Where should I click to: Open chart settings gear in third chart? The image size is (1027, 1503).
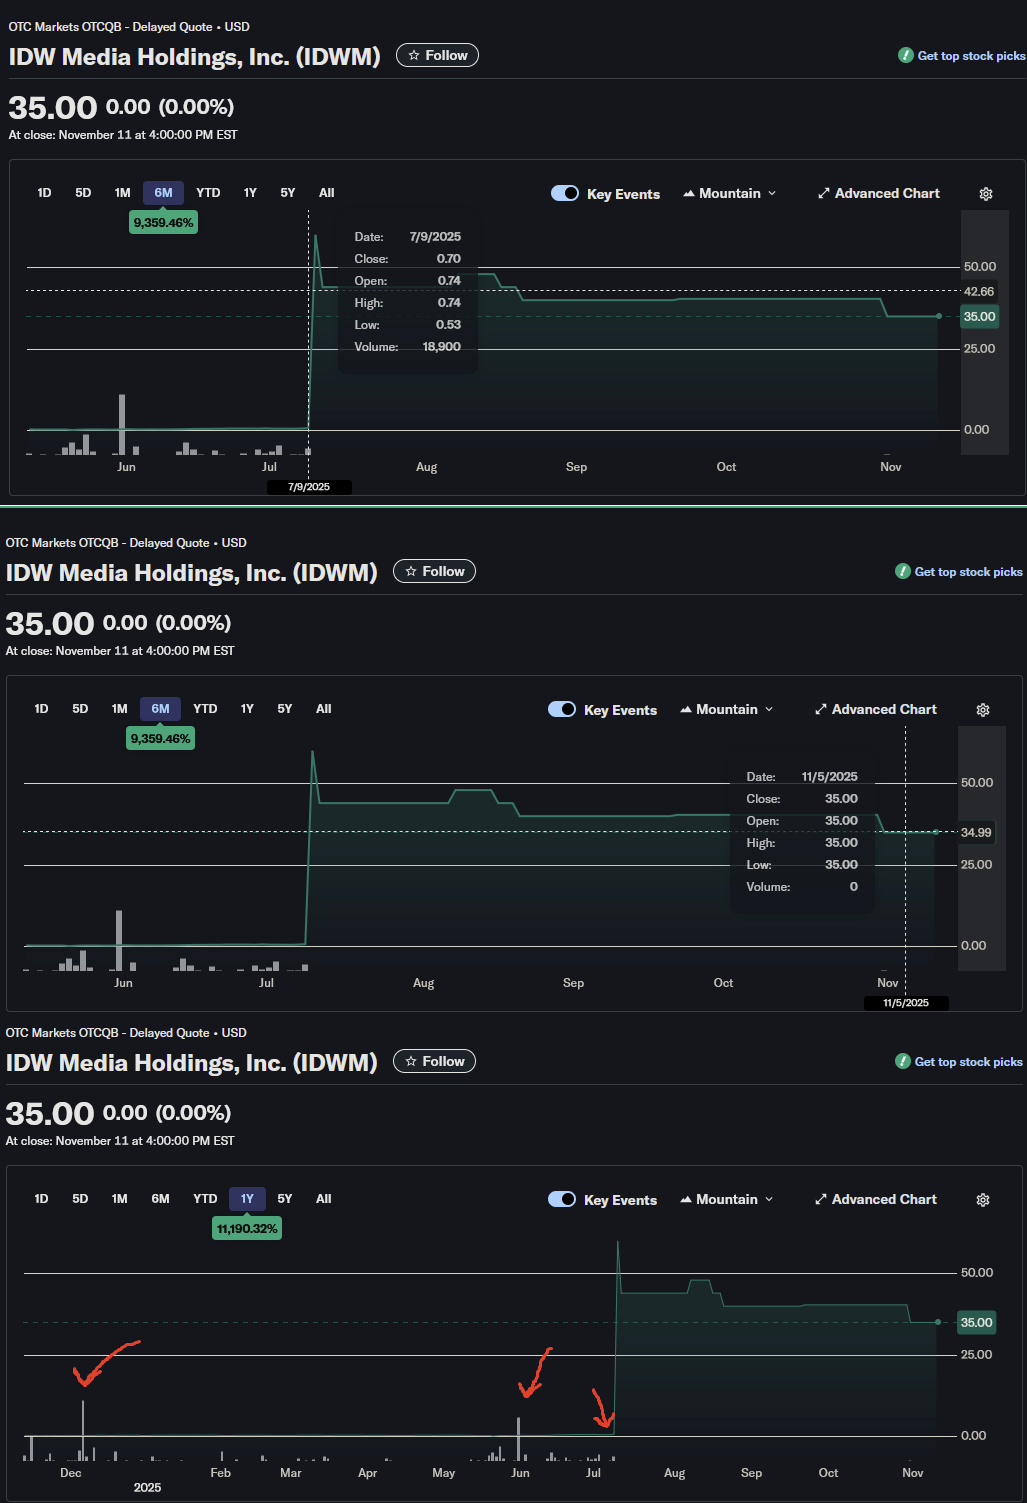click(x=982, y=1200)
